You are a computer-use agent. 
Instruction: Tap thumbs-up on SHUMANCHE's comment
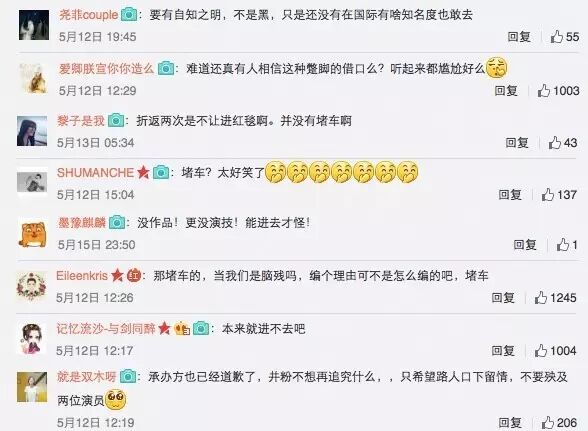(x=548, y=194)
